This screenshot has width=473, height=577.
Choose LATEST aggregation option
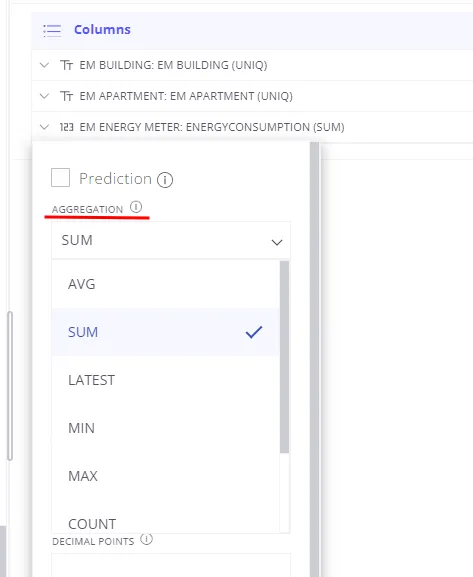tap(166, 380)
